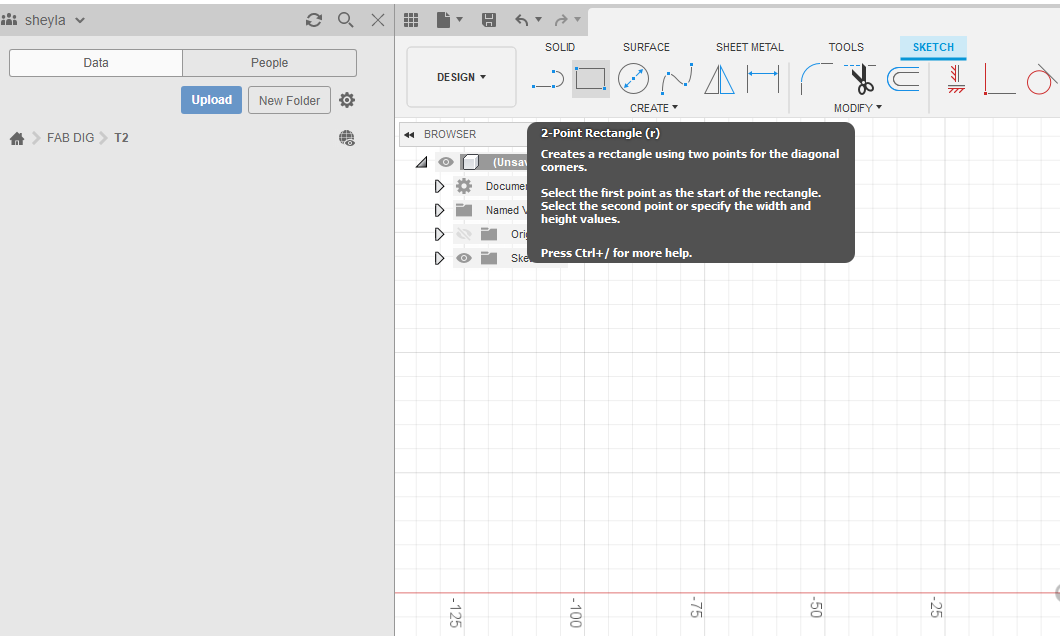Image resolution: width=1060 pixels, height=636 pixels.
Task: Switch to the People tab
Action: pyautogui.click(x=270, y=63)
